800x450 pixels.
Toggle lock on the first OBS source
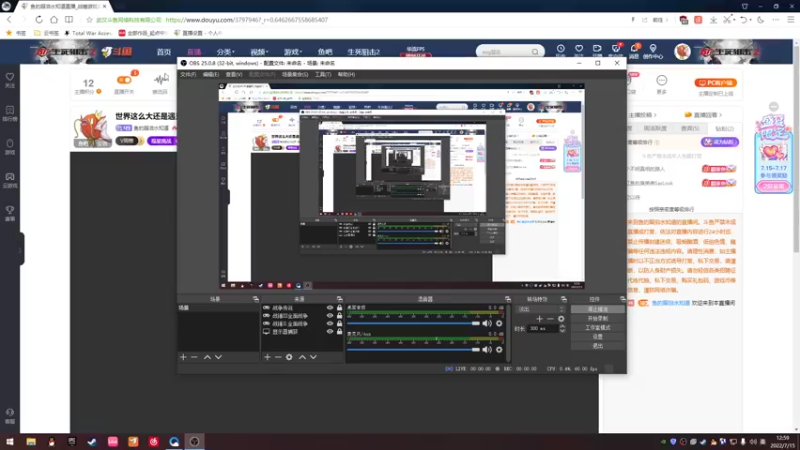(339, 308)
